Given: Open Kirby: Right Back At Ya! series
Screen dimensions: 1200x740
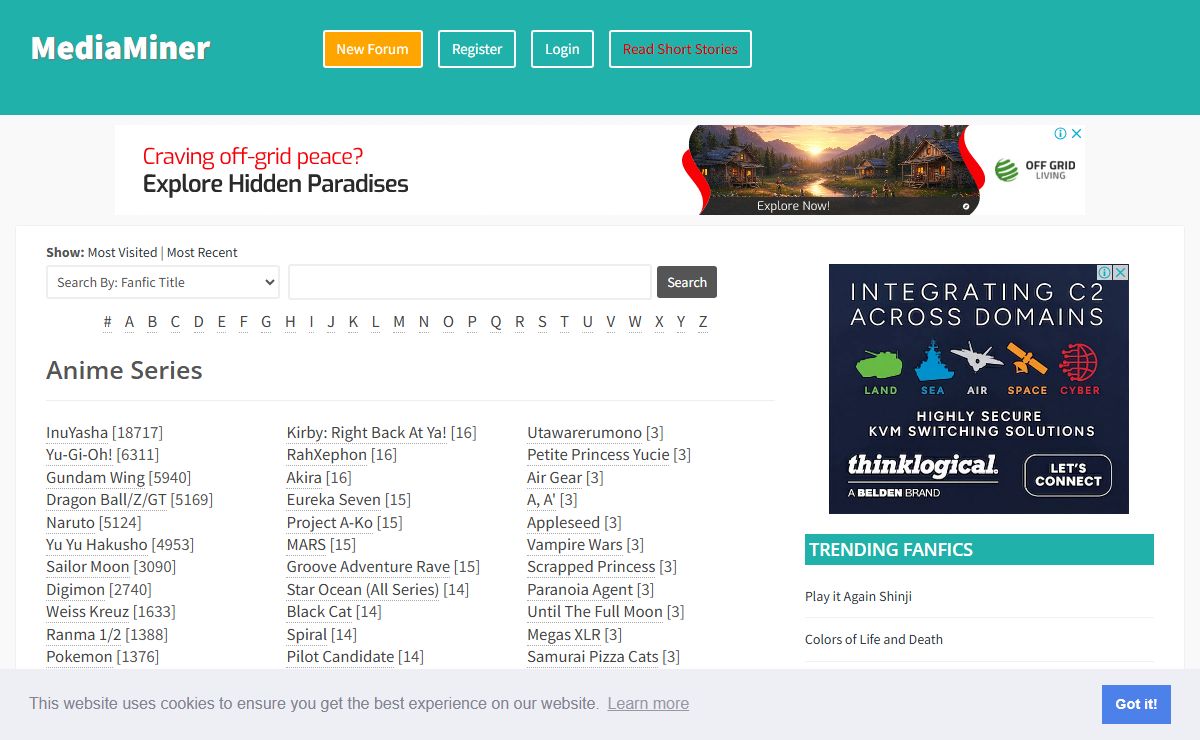Looking at the screenshot, I should tap(367, 433).
